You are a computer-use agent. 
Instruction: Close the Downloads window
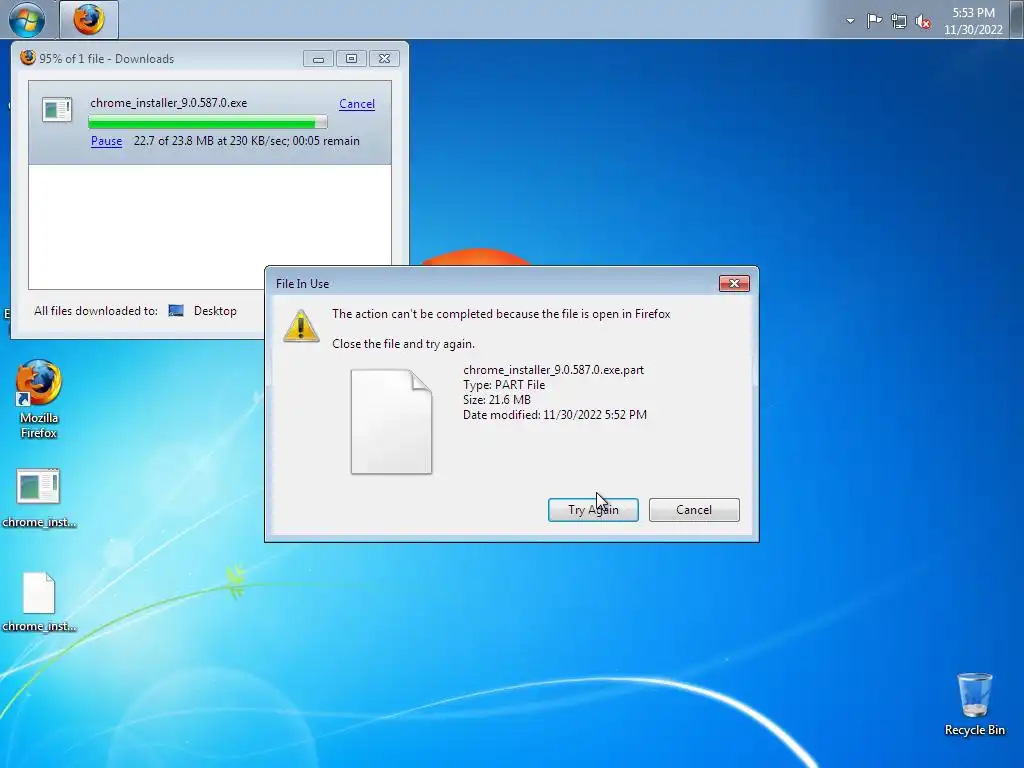[x=385, y=59]
